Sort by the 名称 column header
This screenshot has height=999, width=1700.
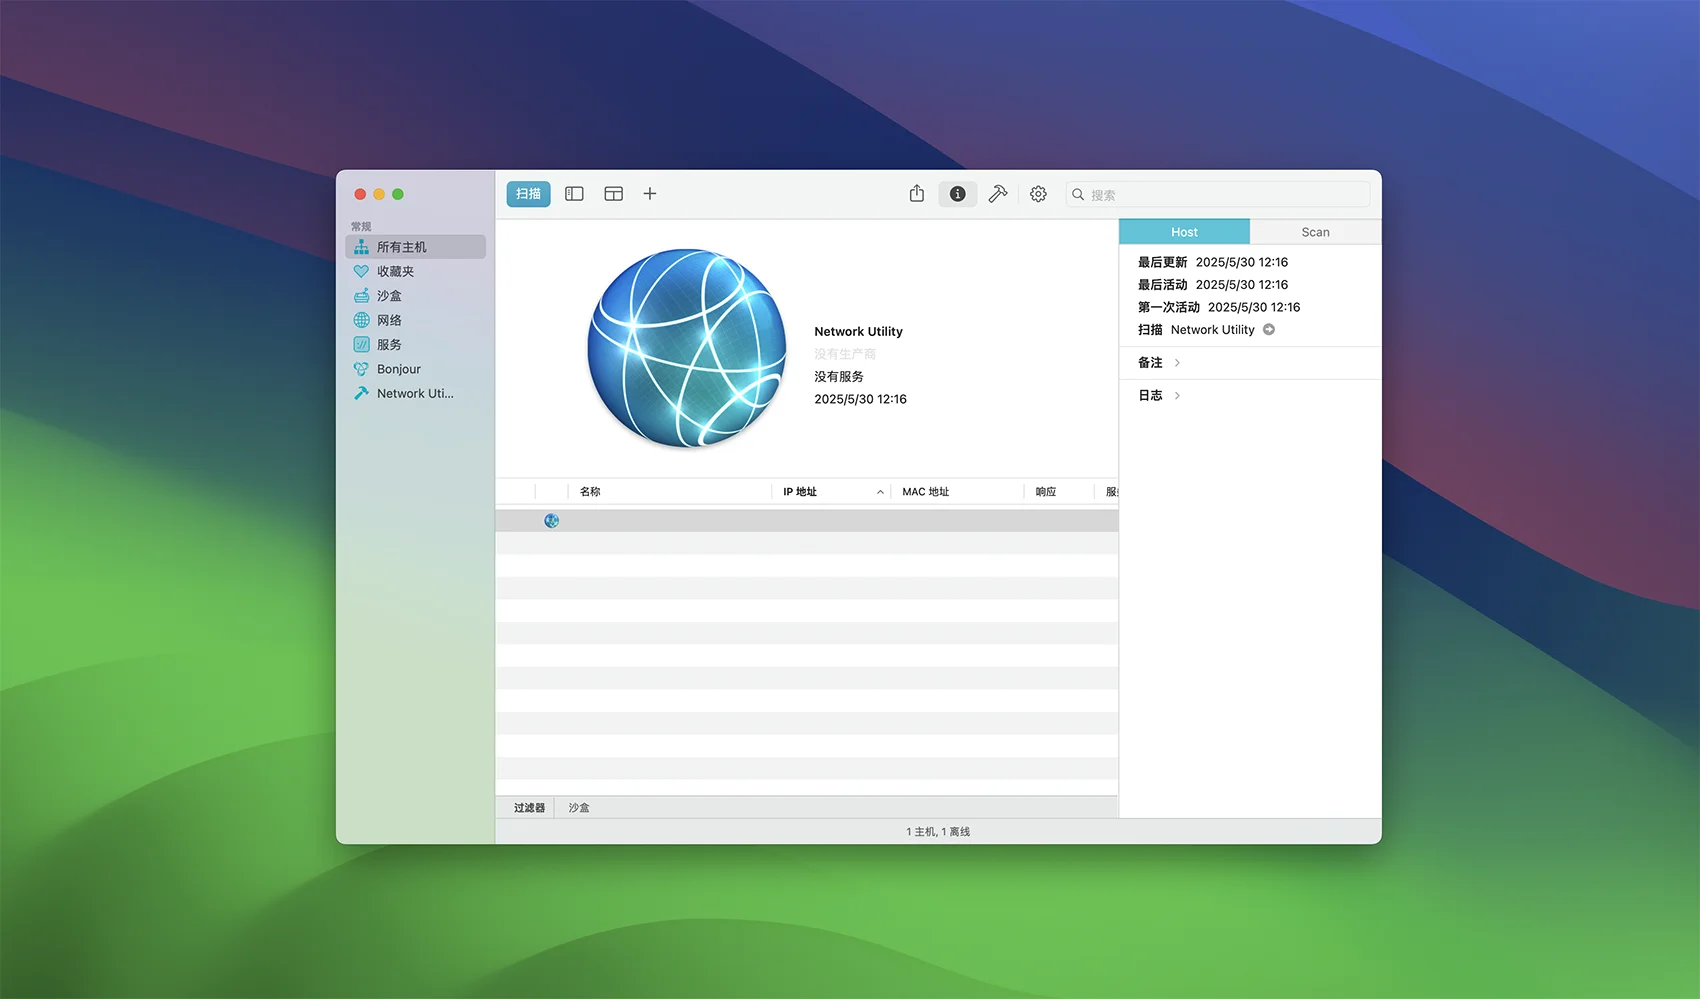[x=670, y=492]
